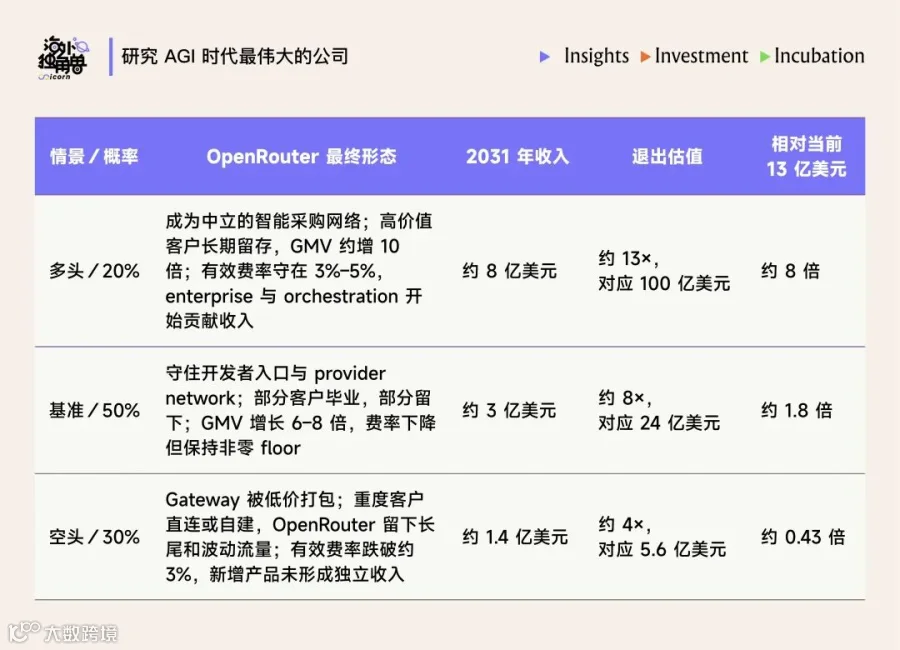Select the 基准 / 50% scenario cell
Viewport: 900px width, 650px height.
(x=94, y=410)
